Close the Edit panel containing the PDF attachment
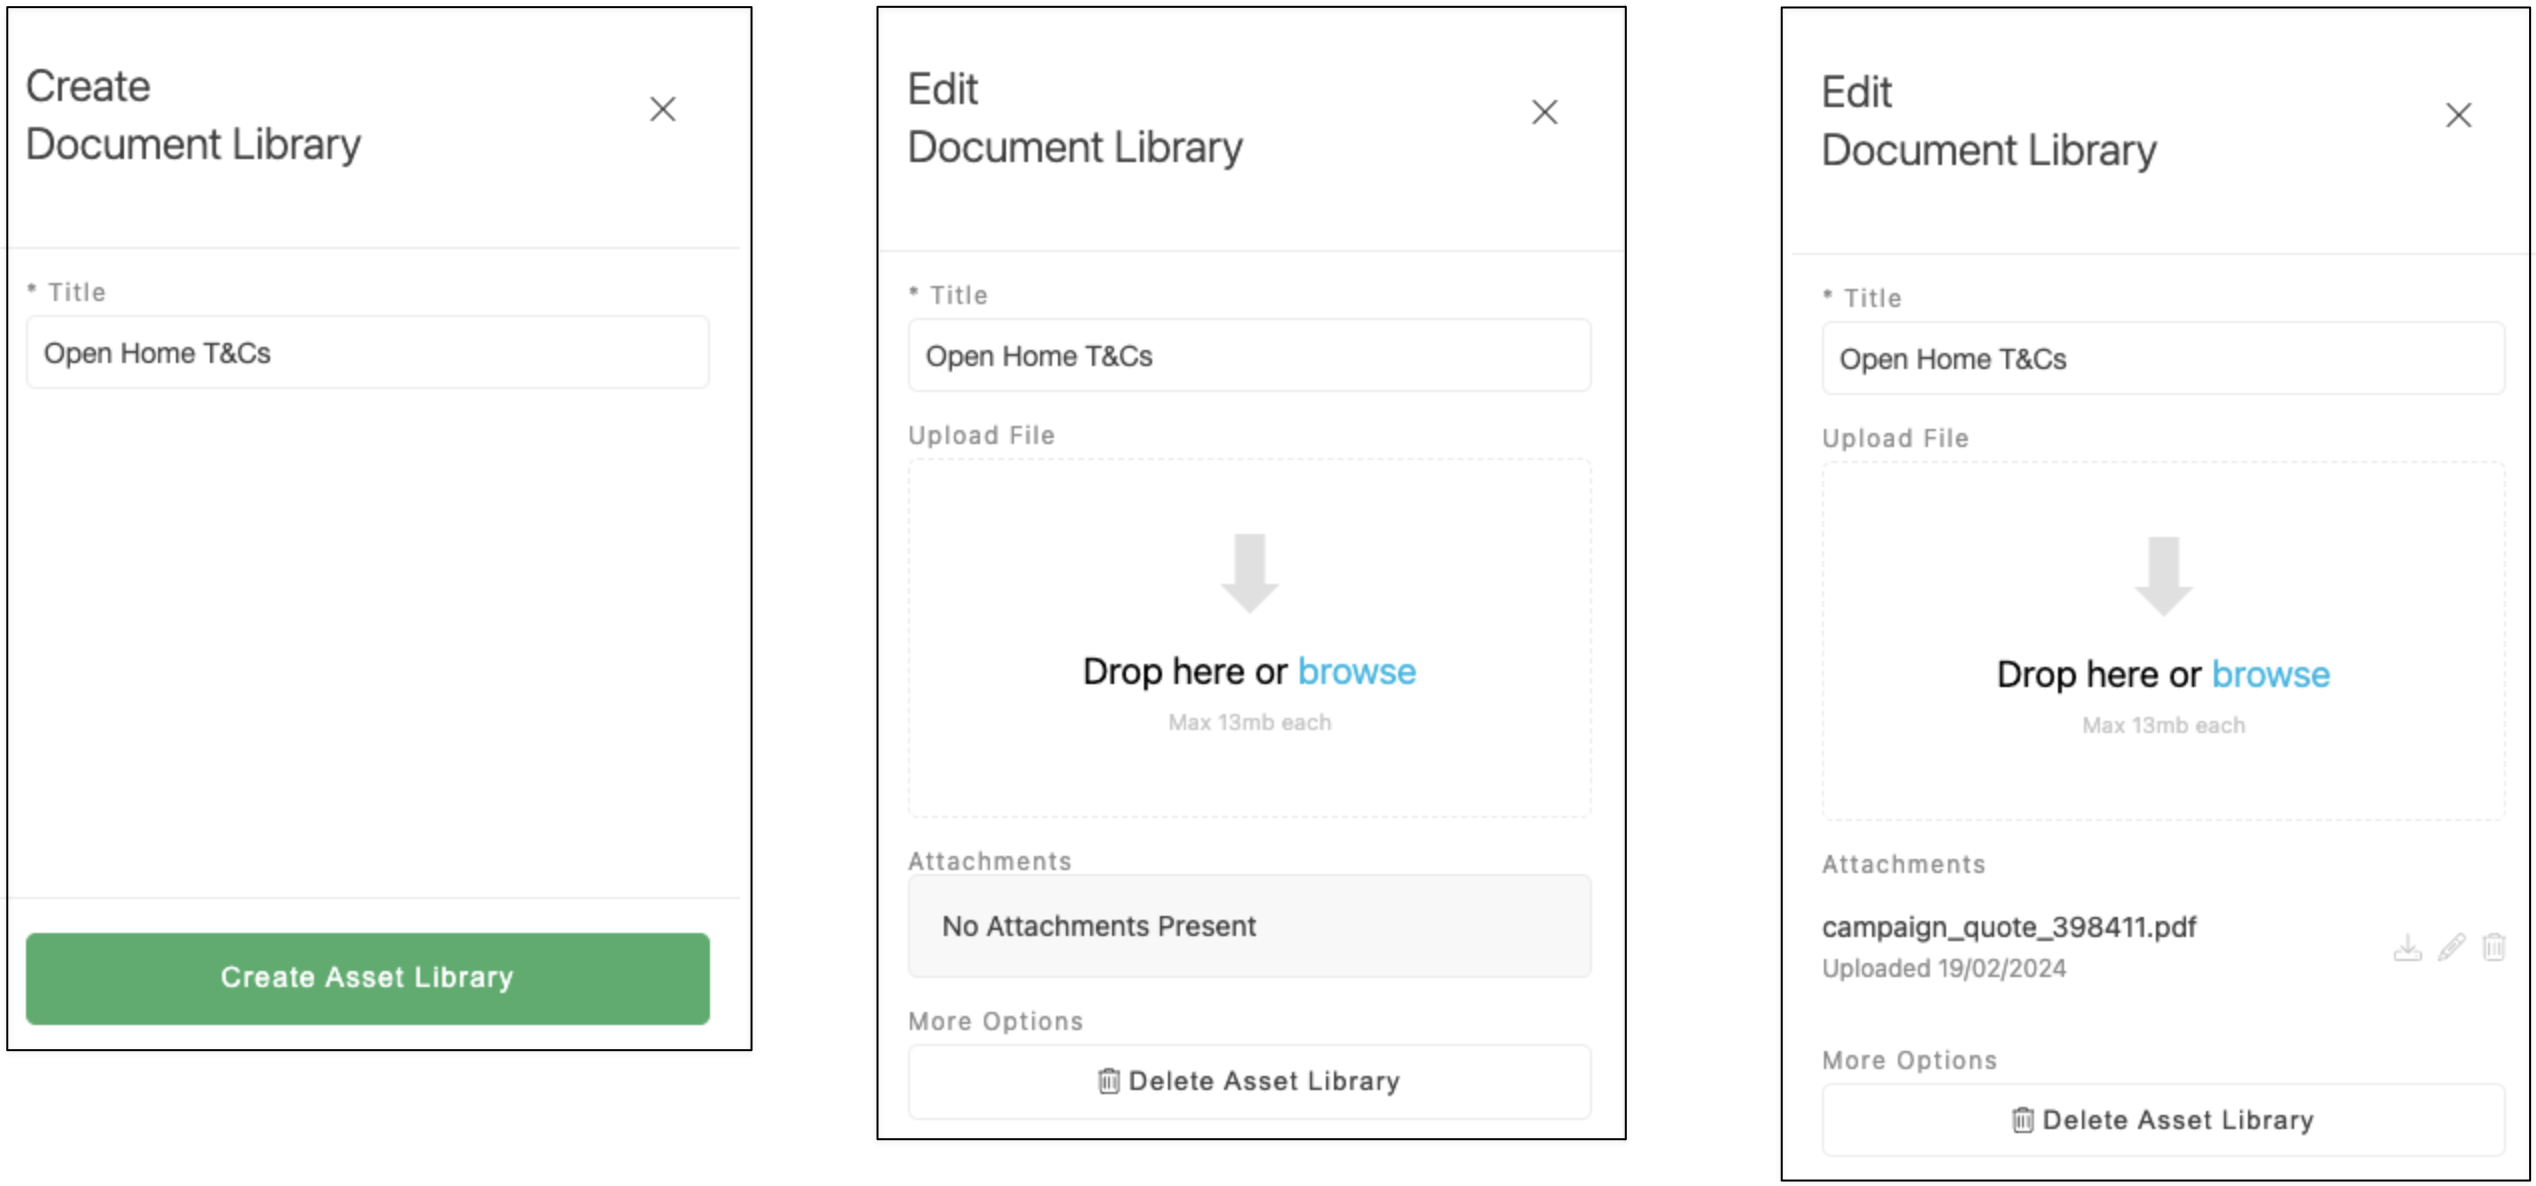This screenshot has height=1186, width=2536. pos(2459,115)
